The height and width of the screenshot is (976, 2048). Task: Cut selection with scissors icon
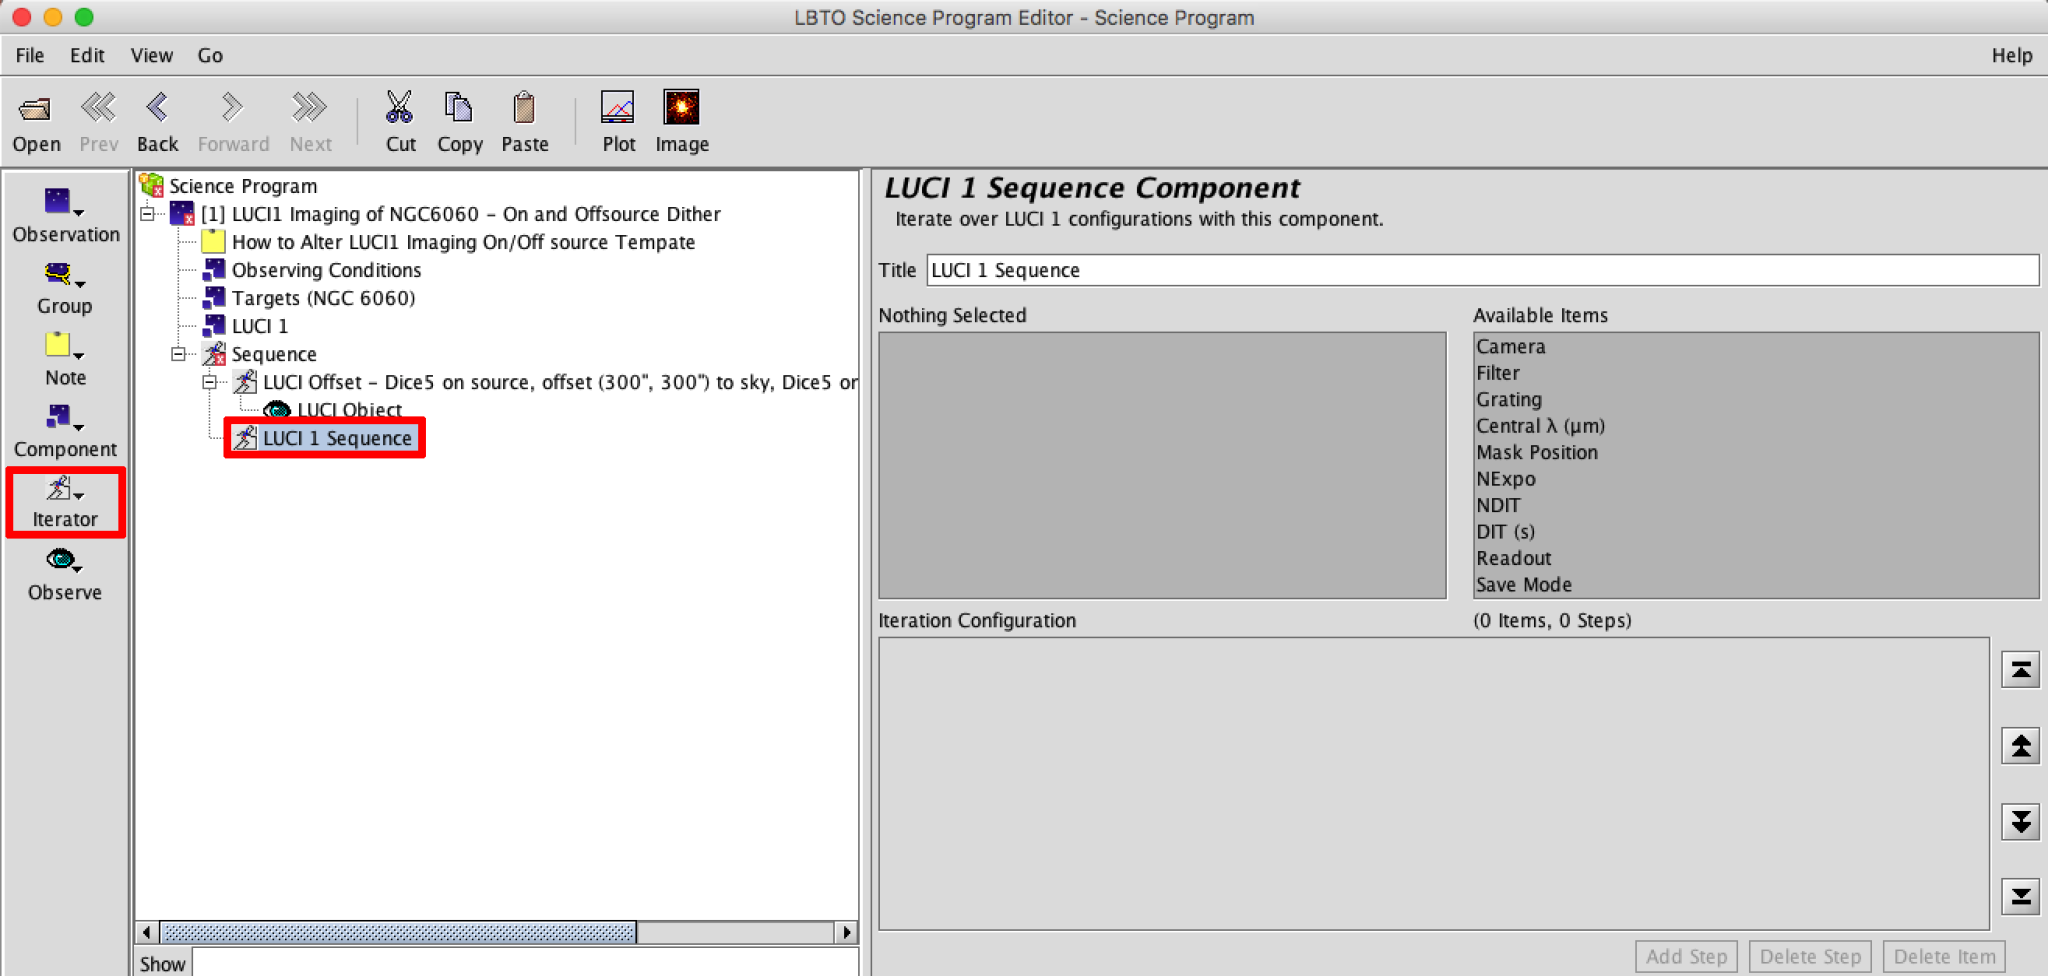(399, 107)
